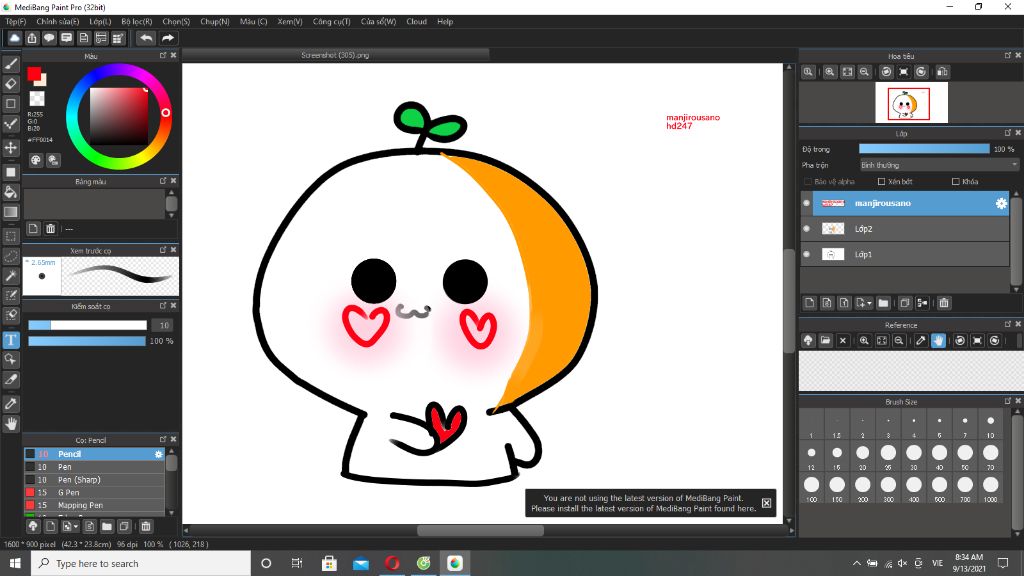This screenshot has height=576, width=1024.
Task: Activate the Text tool
Action: tap(11, 340)
